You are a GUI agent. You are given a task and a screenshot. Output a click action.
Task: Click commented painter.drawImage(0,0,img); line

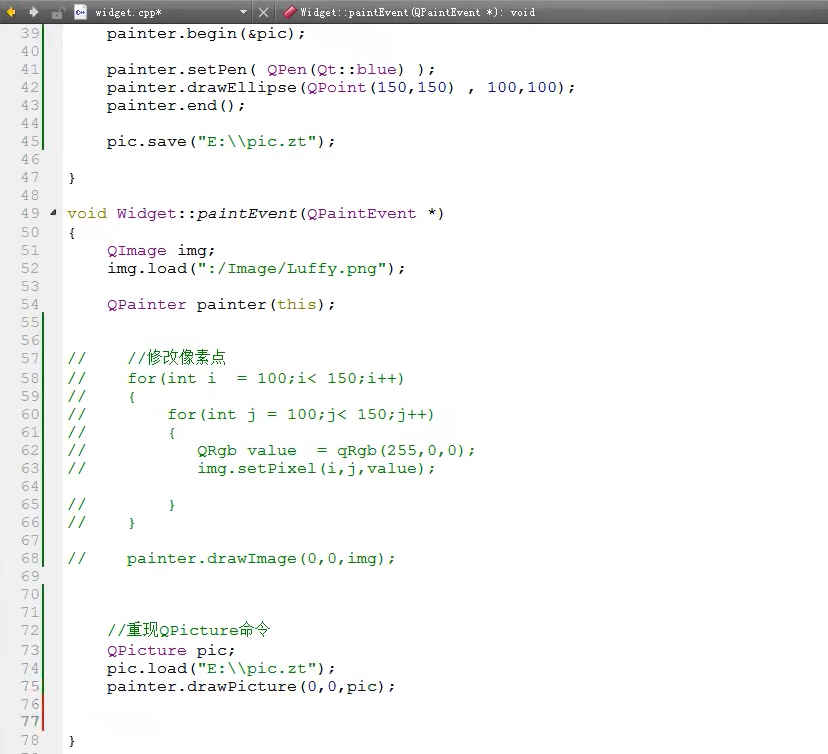point(260,559)
